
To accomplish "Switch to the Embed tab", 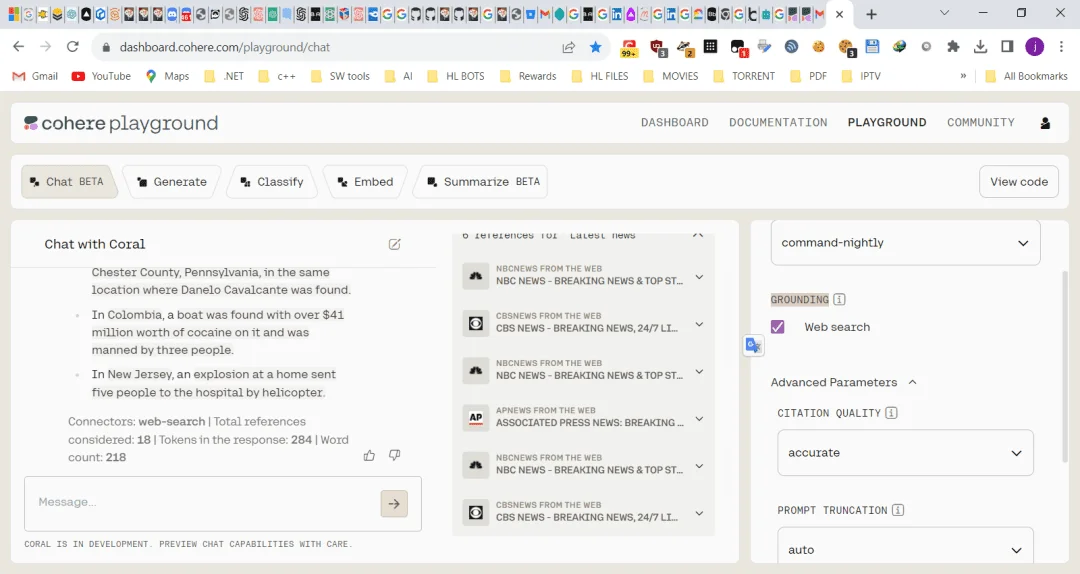I will point(365,182).
